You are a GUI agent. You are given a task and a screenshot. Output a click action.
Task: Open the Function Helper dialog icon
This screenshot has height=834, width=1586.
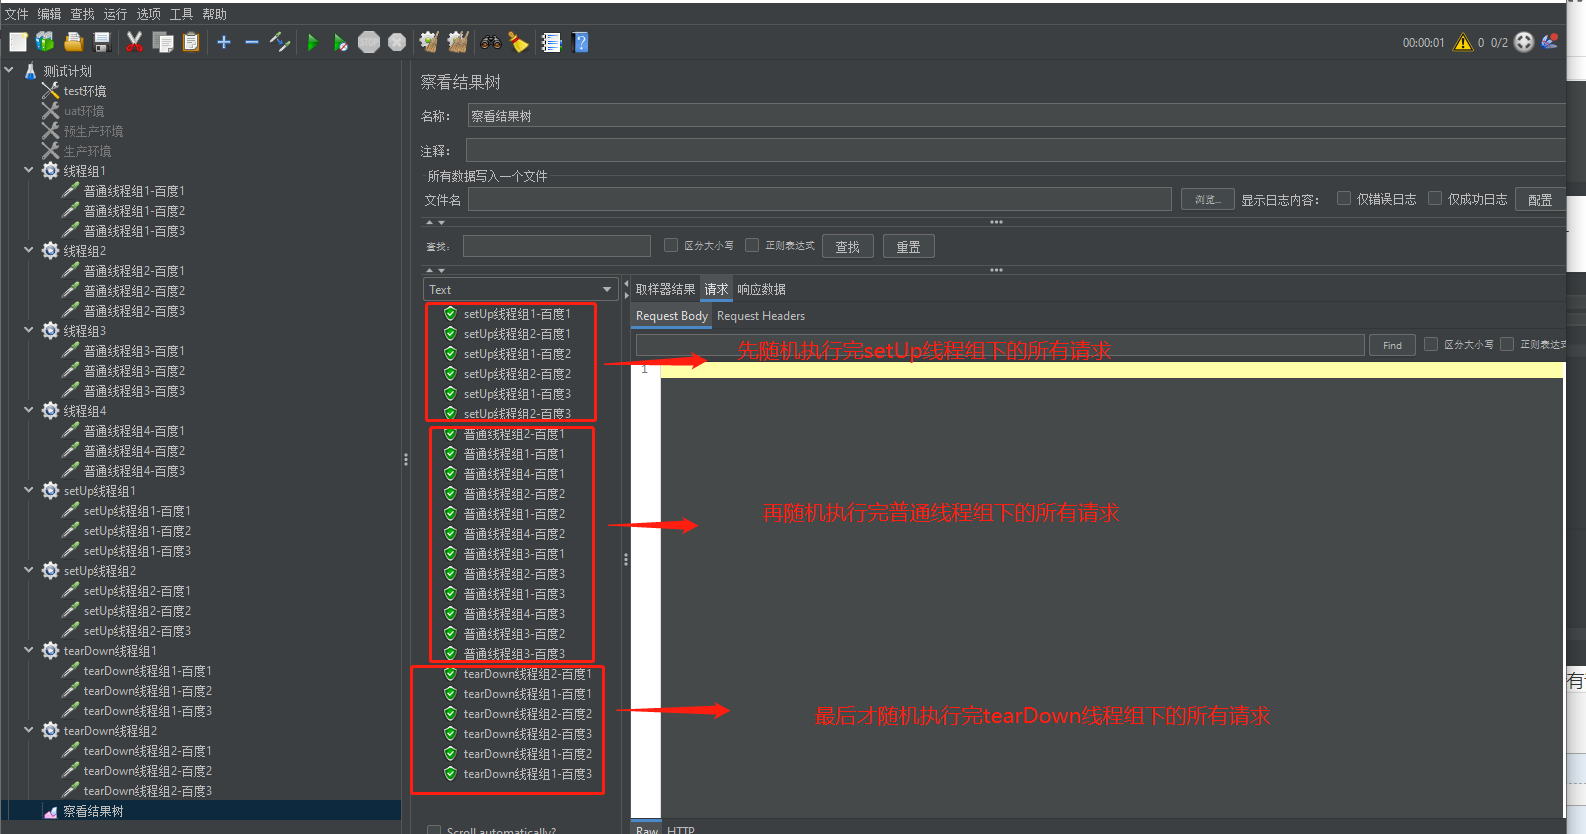tap(551, 42)
